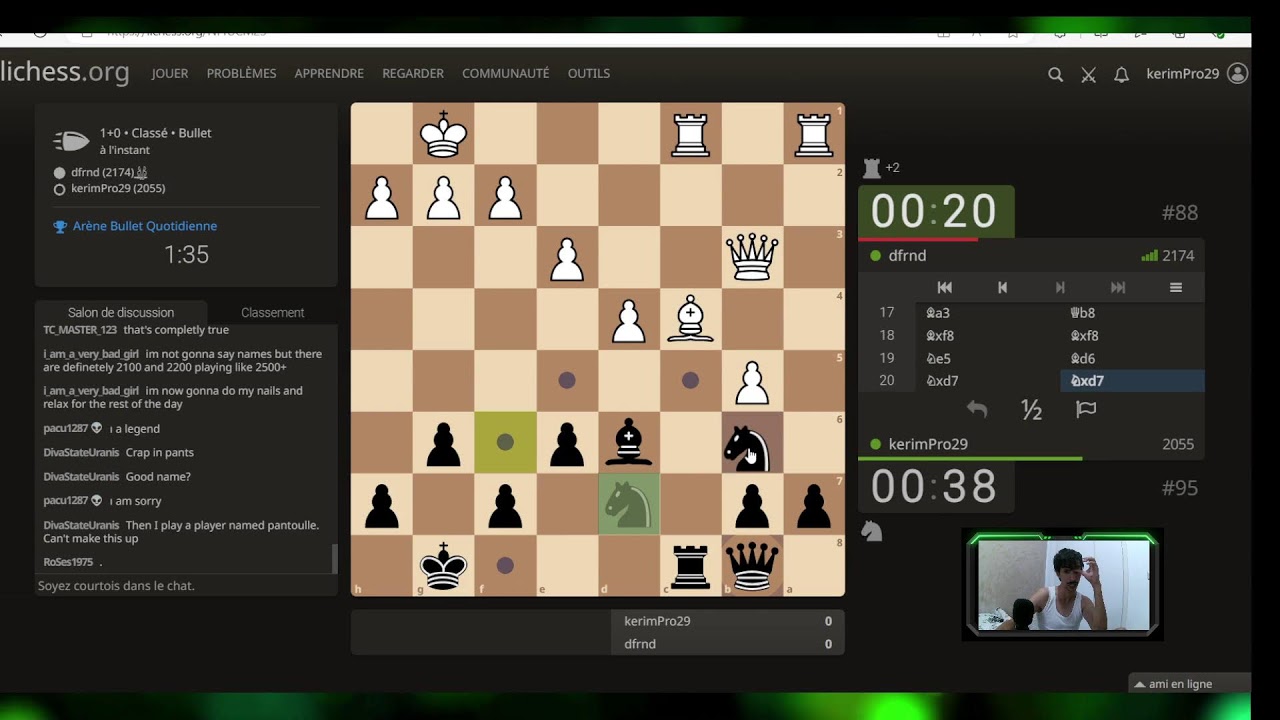Click the signal strength bars icon by 2174
This screenshot has width=1280, height=720.
(x=1149, y=256)
